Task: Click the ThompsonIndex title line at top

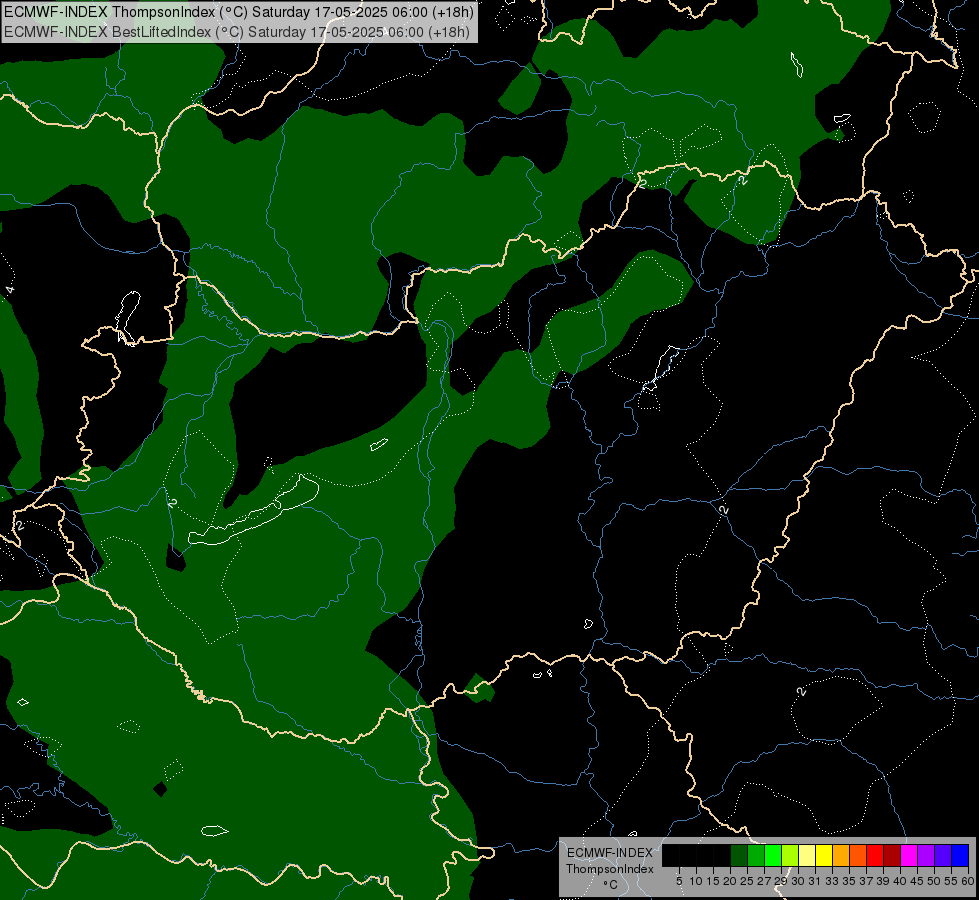Action: [239, 12]
